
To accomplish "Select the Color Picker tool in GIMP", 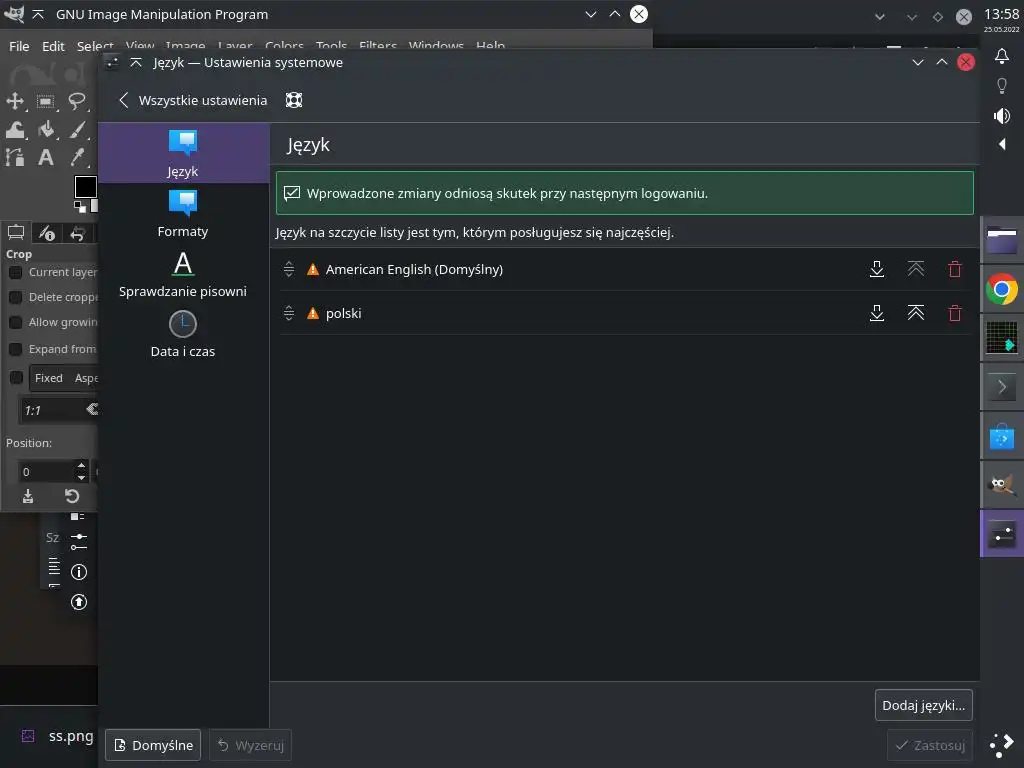I will point(77,157).
